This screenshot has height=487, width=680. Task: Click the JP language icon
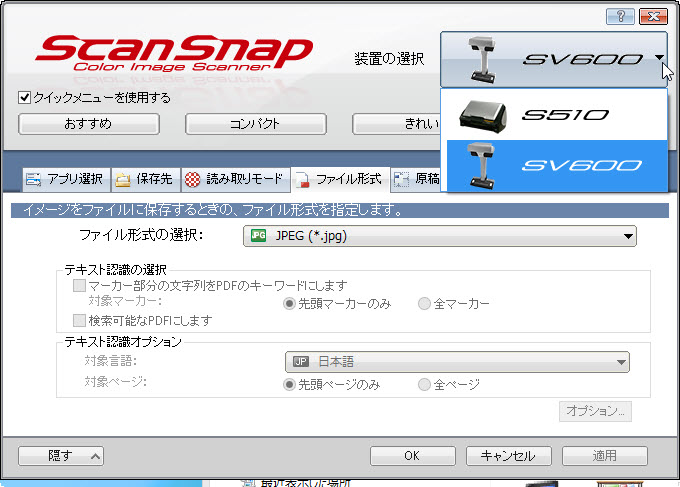tap(301, 362)
